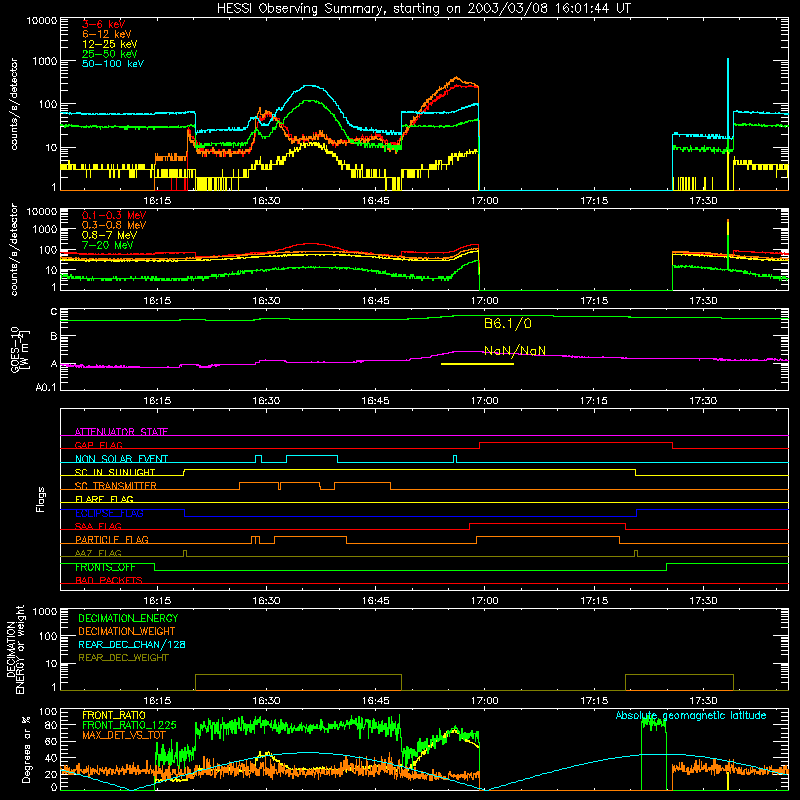Select the 3-6 keV legend label

[x=104, y=24]
